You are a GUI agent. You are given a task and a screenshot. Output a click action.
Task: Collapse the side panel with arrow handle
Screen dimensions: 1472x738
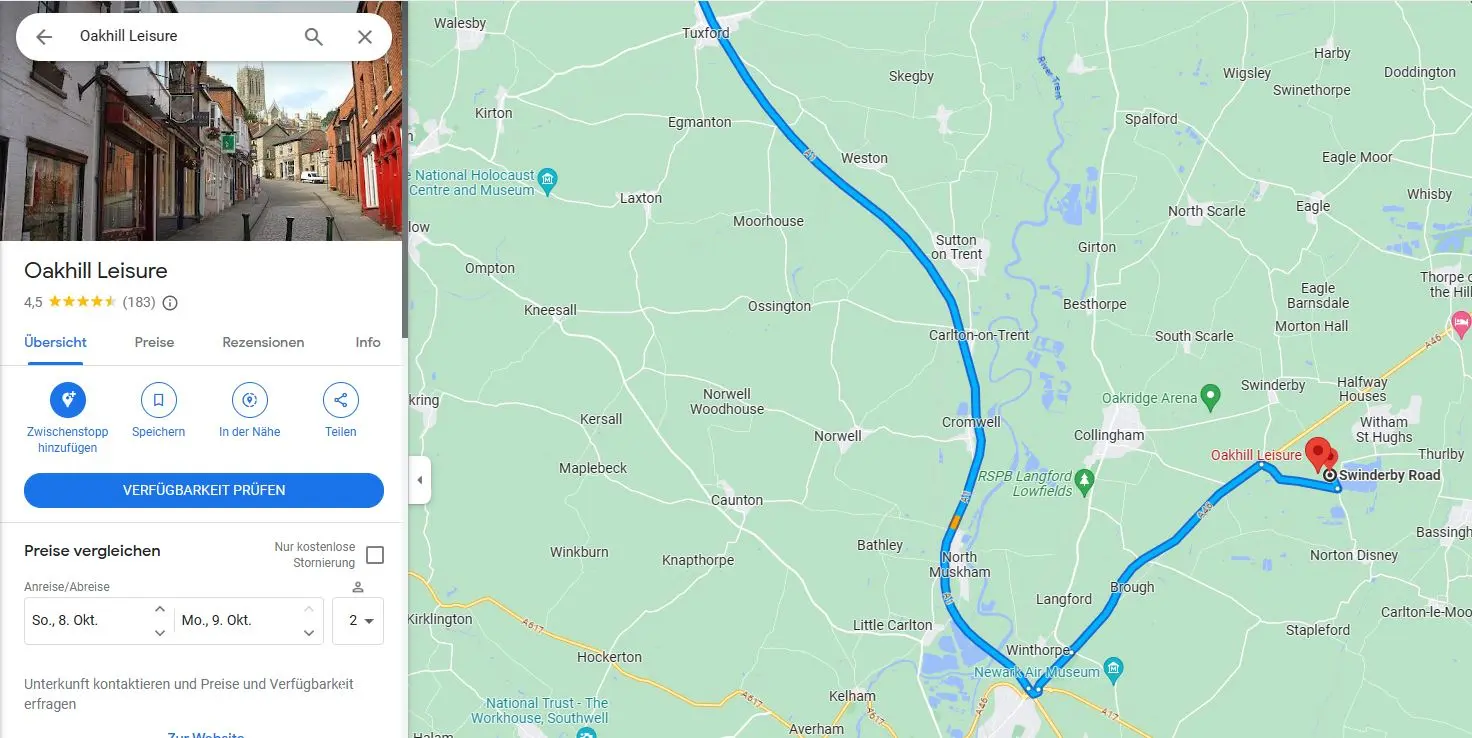(420, 480)
